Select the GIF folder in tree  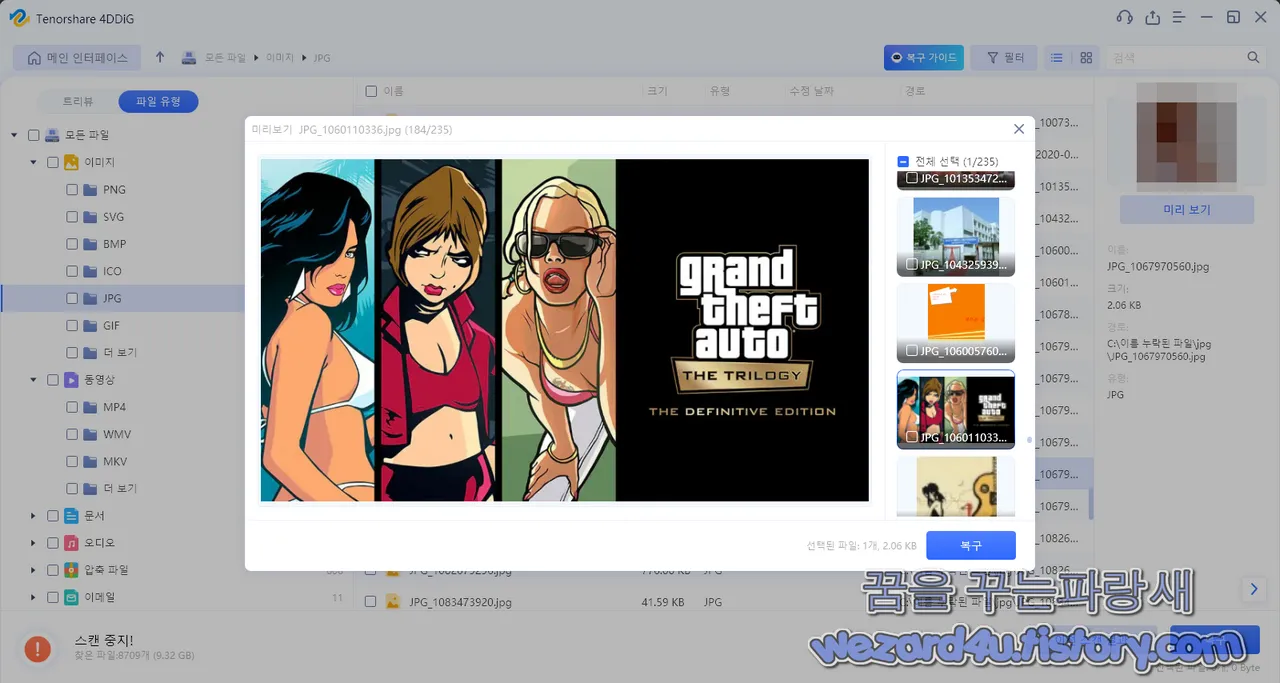[112, 325]
